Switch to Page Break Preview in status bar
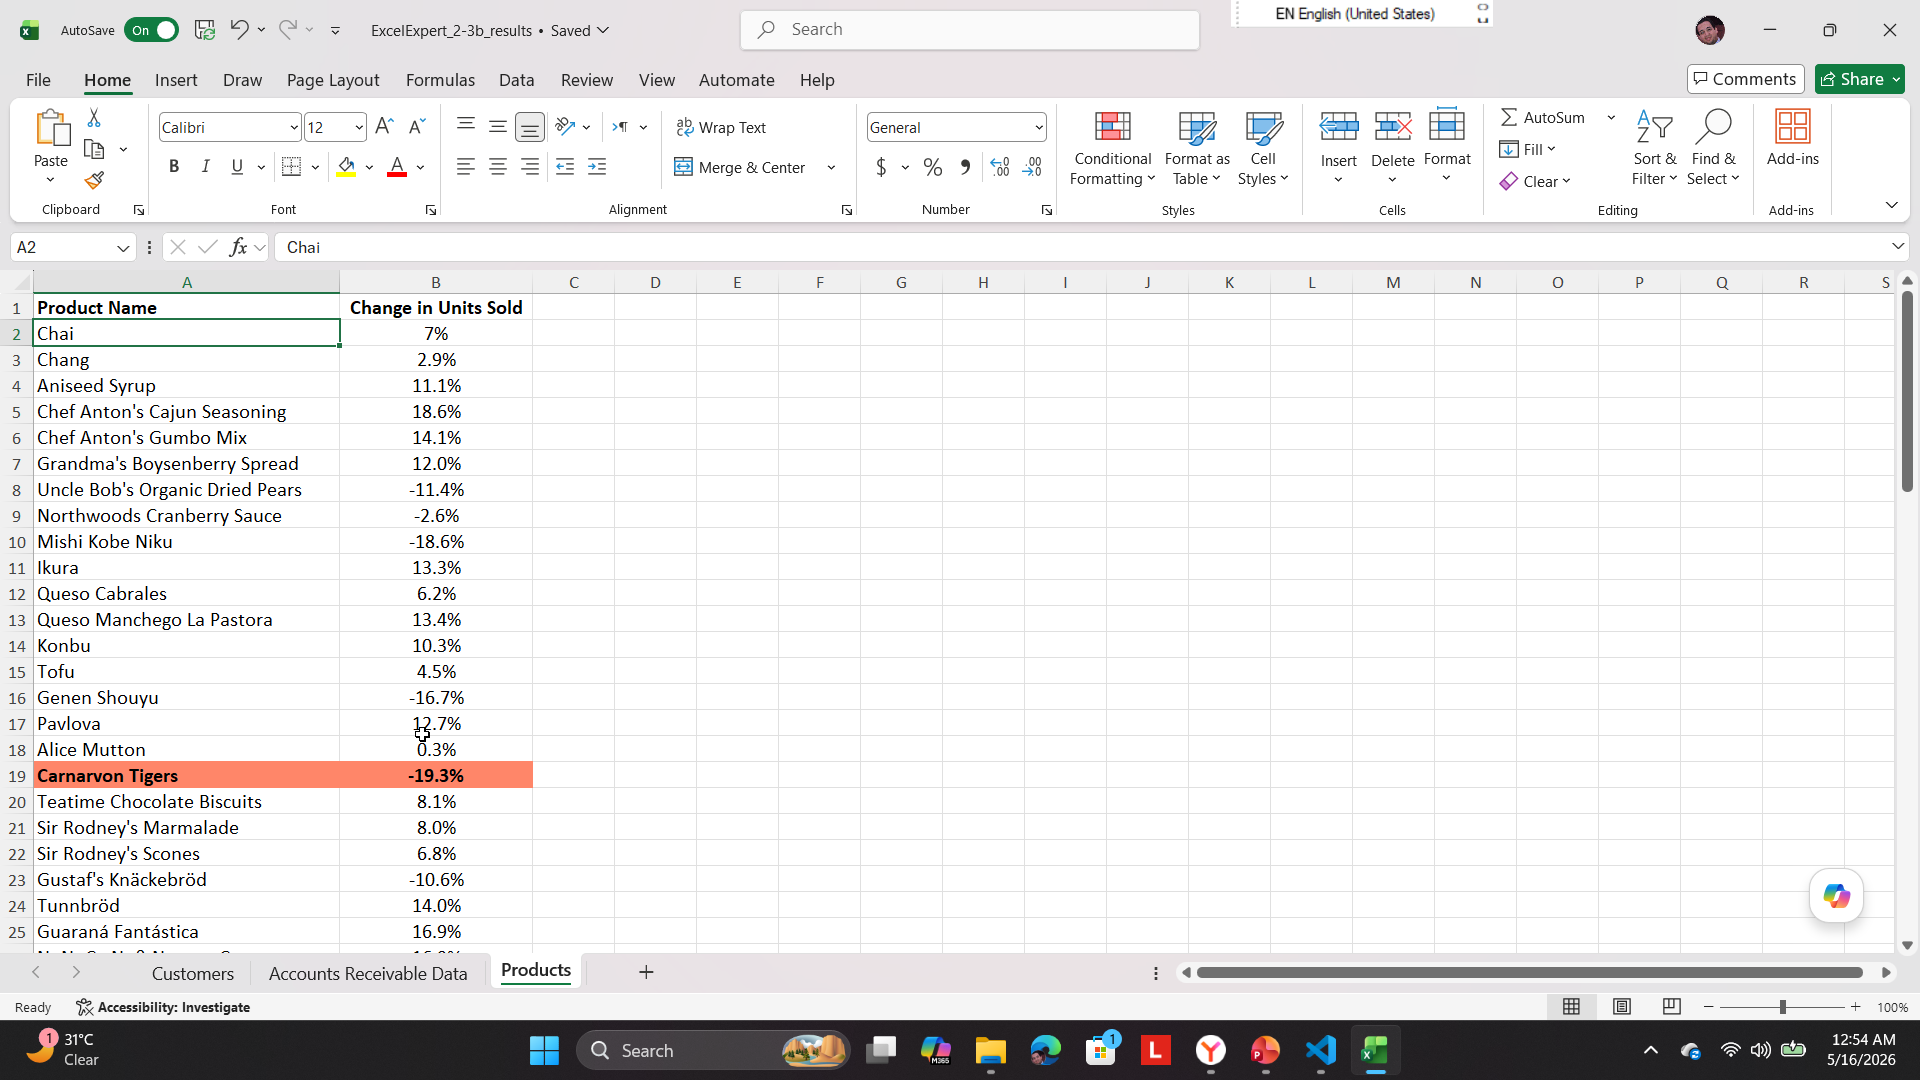 click(x=1671, y=1007)
